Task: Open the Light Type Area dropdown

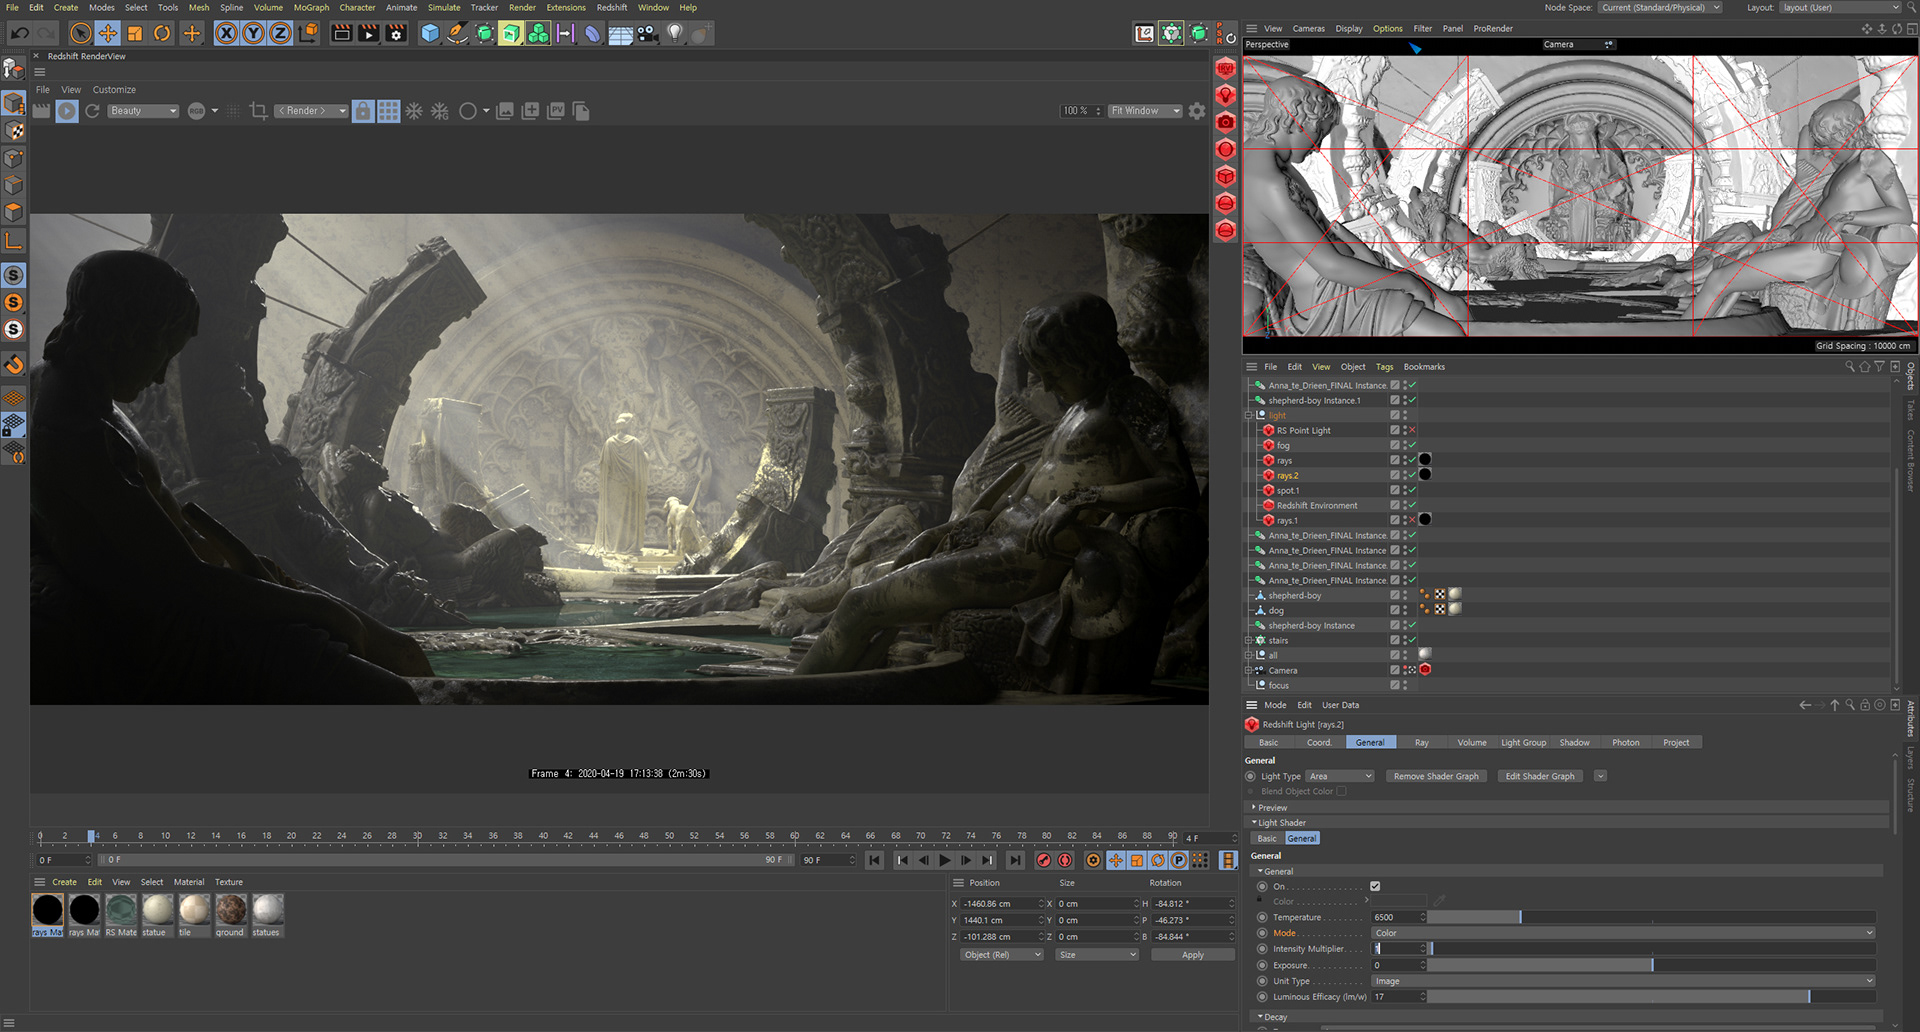Action: (1340, 776)
